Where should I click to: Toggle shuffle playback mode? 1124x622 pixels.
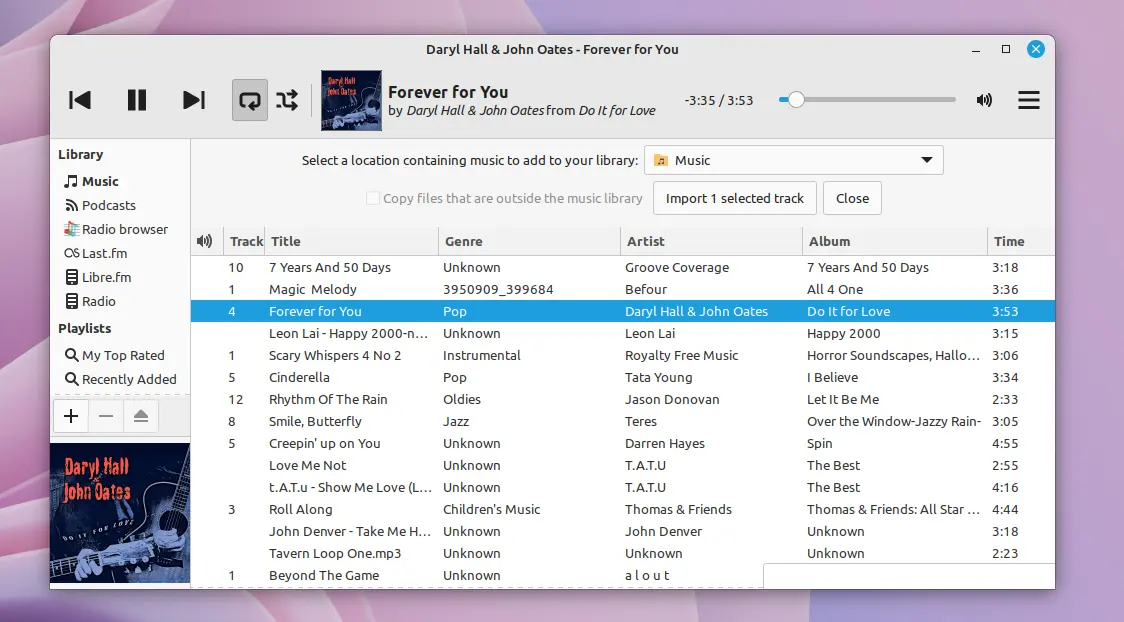pos(287,100)
